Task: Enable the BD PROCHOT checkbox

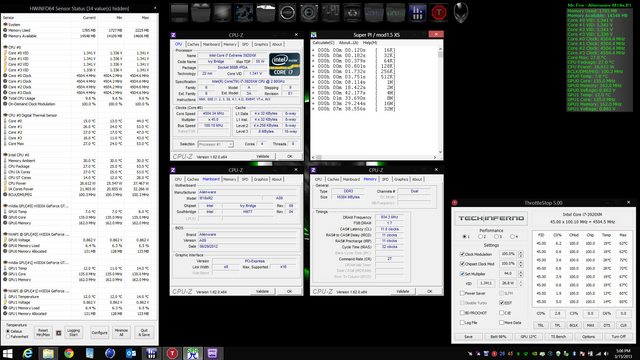Action: click(x=462, y=313)
